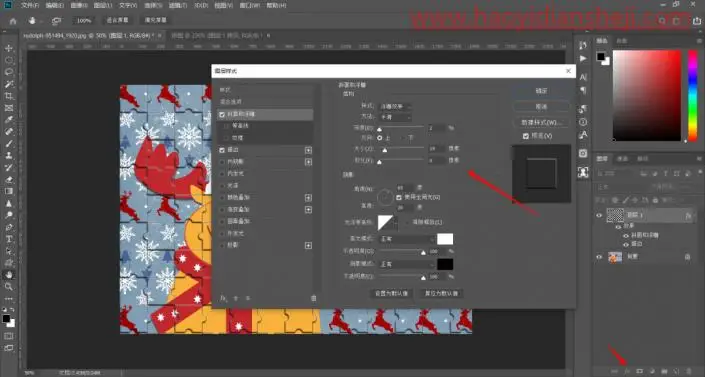Viewport: 705px width, 377px height.
Task: Toggle the Use Global Light checkbox
Action: [x=399, y=197]
